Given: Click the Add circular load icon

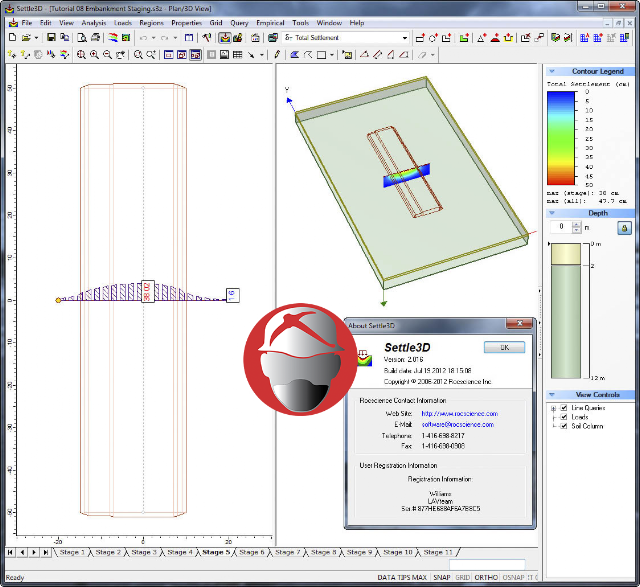Looking at the screenshot, I should (x=433, y=38).
